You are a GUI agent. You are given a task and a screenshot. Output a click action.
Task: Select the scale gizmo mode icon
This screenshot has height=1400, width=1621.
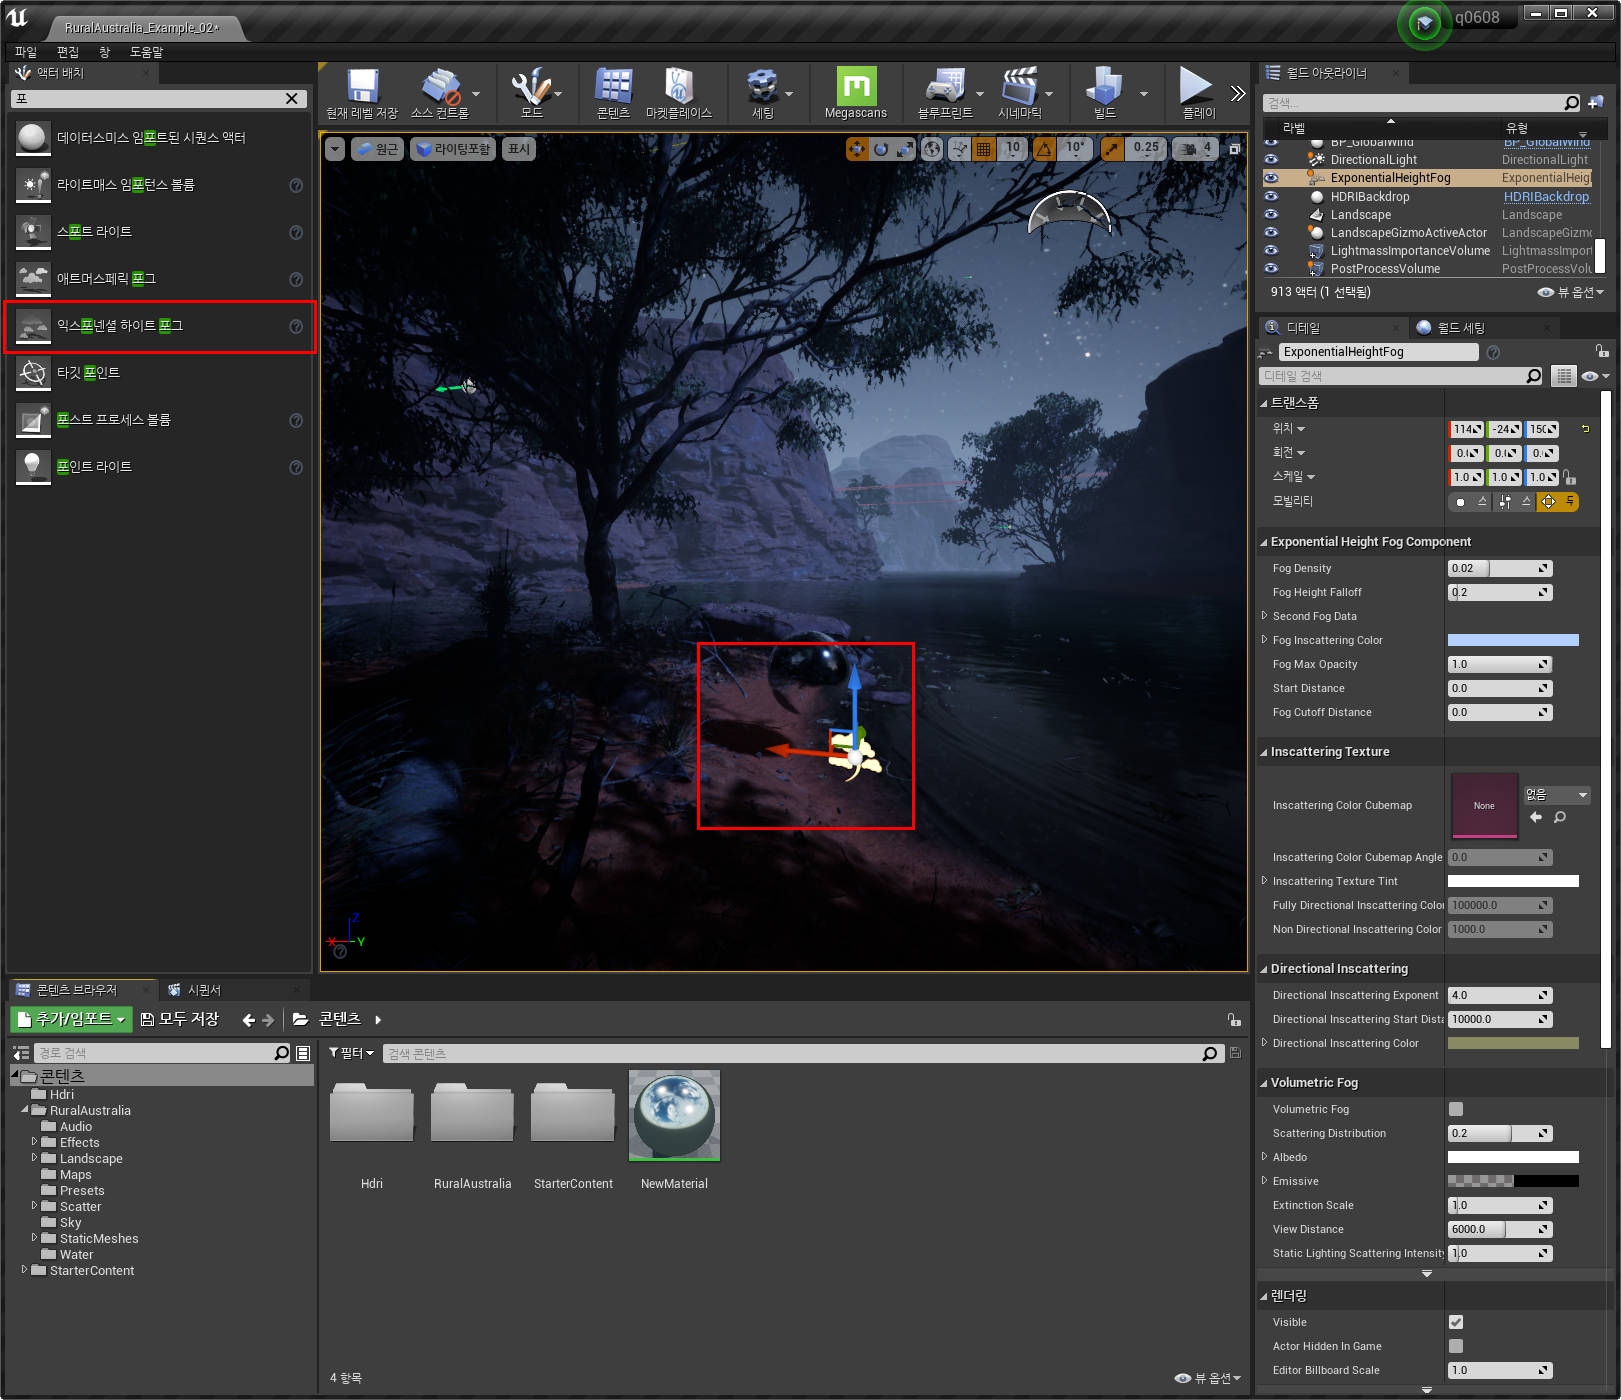pyautogui.click(x=905, y=149)
